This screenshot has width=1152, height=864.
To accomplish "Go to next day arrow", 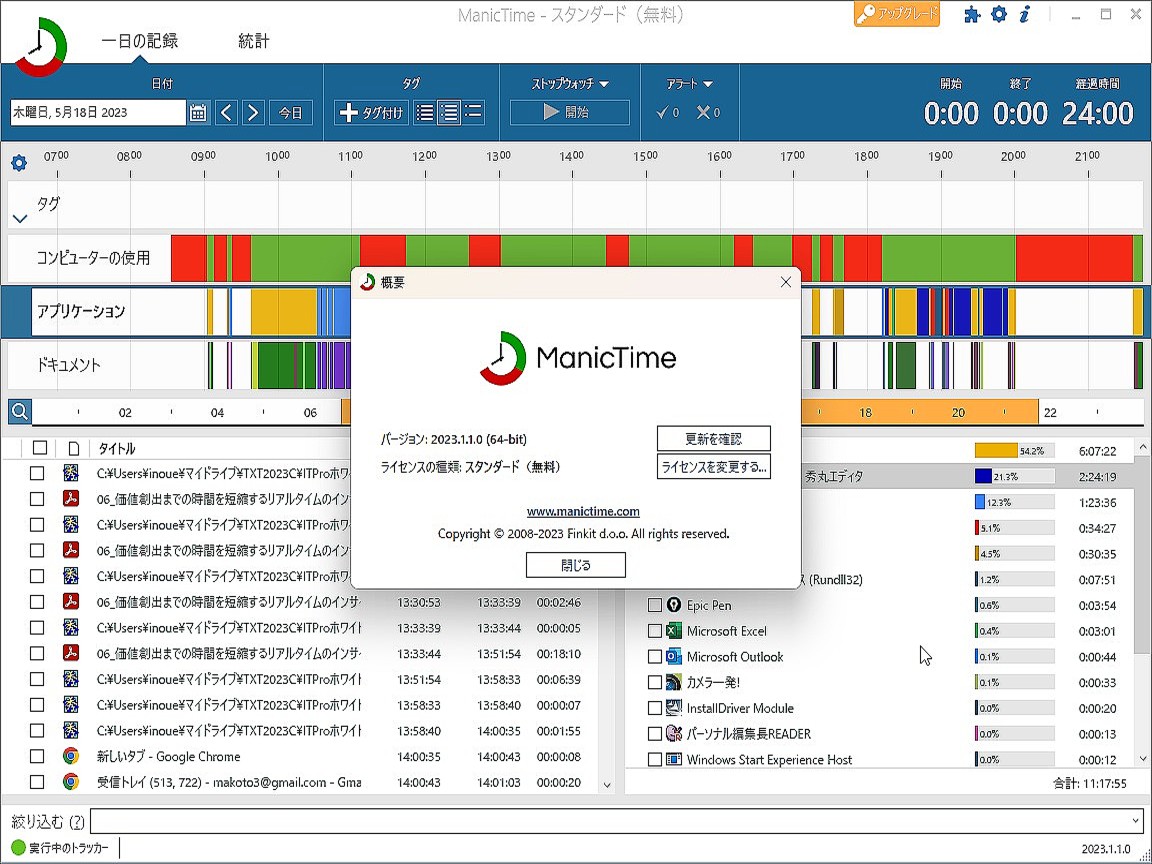I will click(254, 113).
